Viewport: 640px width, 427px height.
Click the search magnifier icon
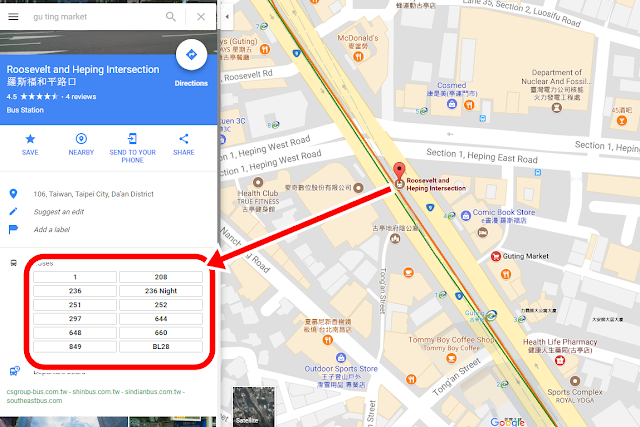(171, 17)
